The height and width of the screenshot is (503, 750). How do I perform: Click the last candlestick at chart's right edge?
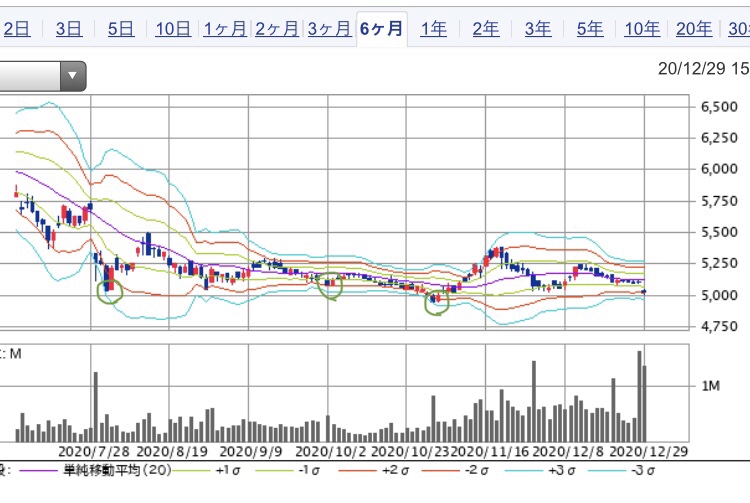tap(645, 291)
